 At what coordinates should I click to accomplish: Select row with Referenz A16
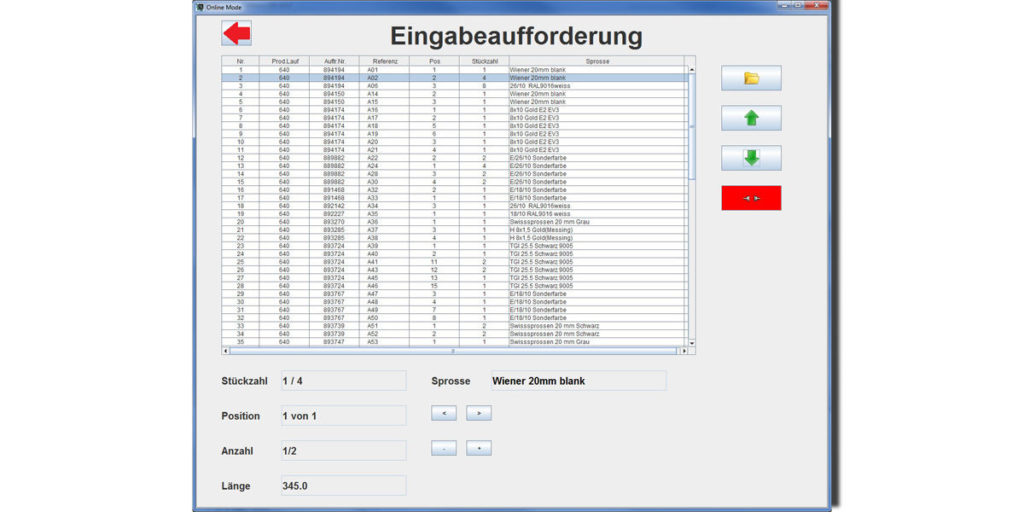(x=455, y=110)
